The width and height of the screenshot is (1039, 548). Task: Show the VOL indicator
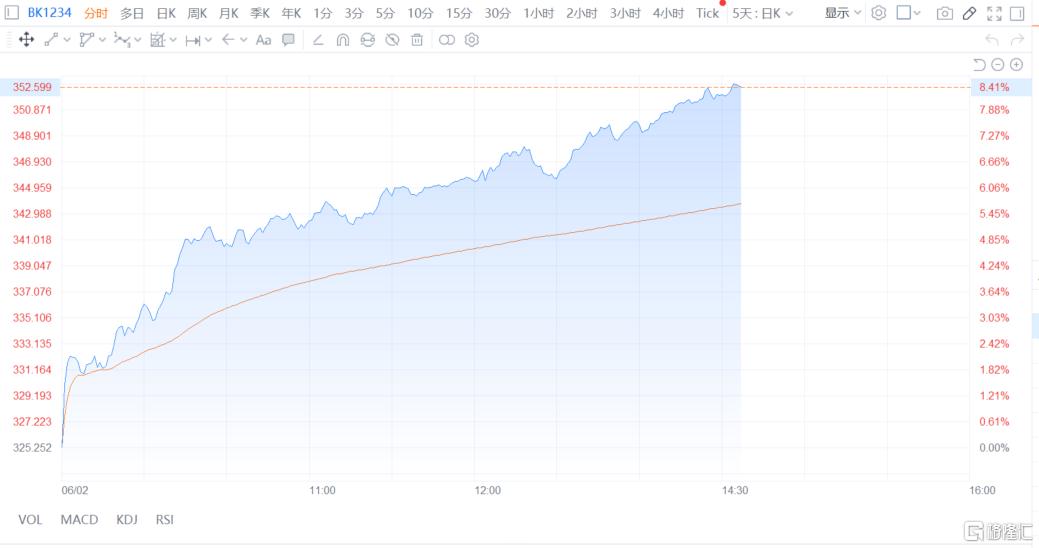click(30, 520)
